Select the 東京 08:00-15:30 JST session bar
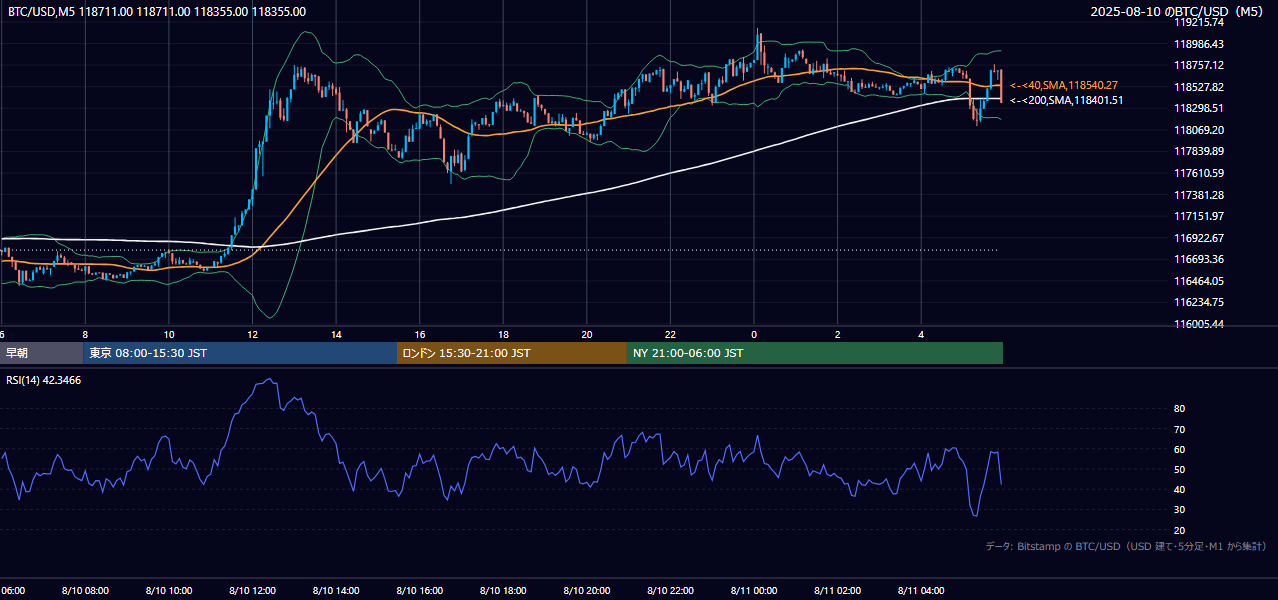This screenshot has height=600, width=1278. point(240,353)
